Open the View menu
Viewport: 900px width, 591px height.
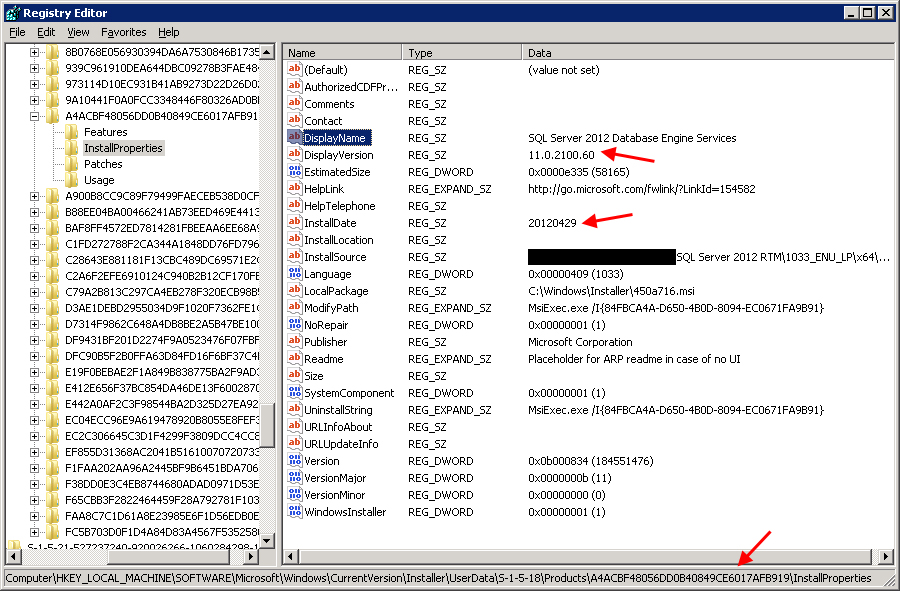[x=78, y=32]
